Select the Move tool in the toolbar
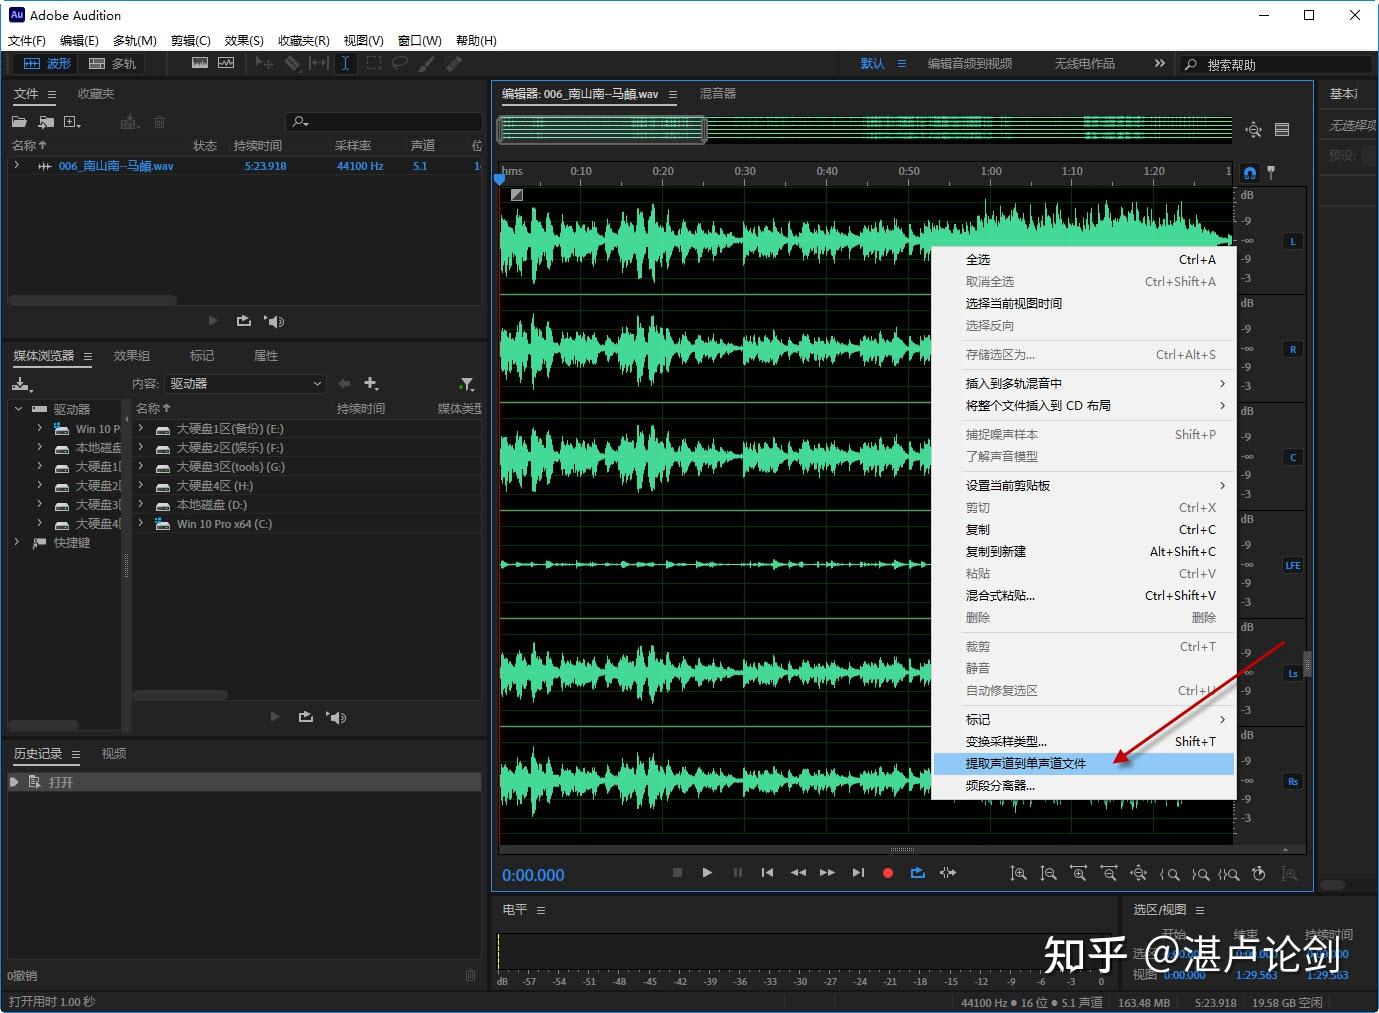The image size is (1379, 1013). point(264,63)
